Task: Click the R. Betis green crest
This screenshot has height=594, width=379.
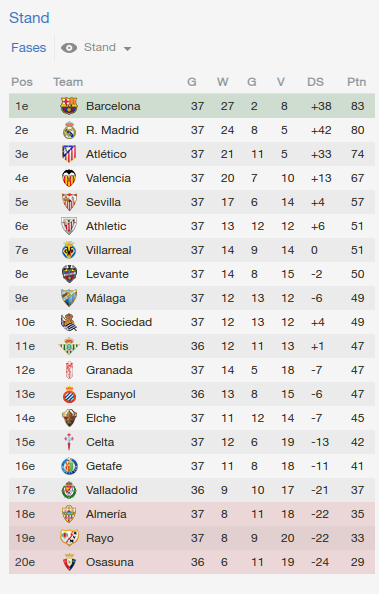Action: 69,346
